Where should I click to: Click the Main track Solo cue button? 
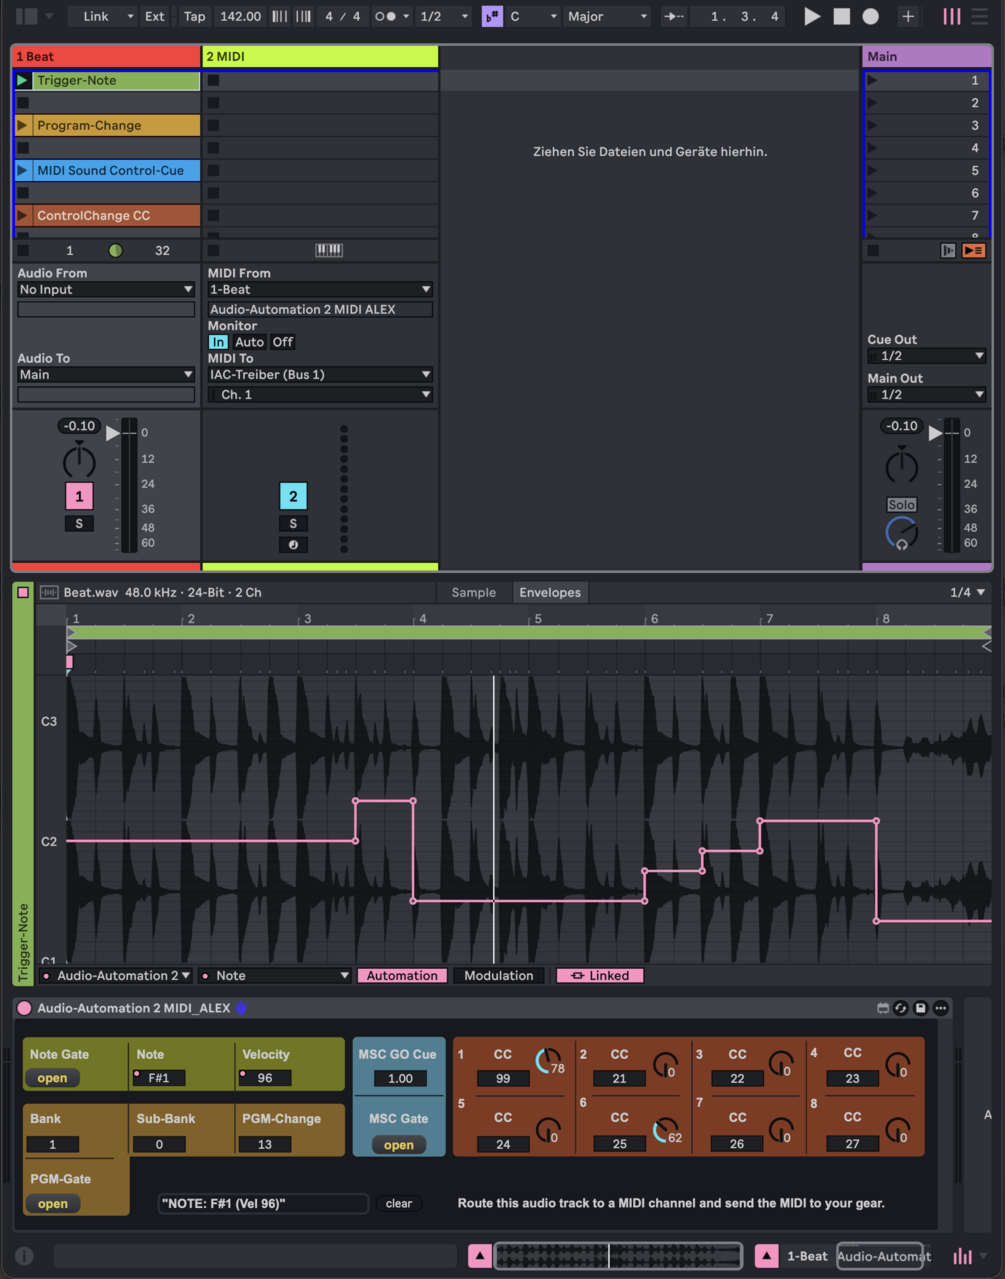[x=902, y=505]
